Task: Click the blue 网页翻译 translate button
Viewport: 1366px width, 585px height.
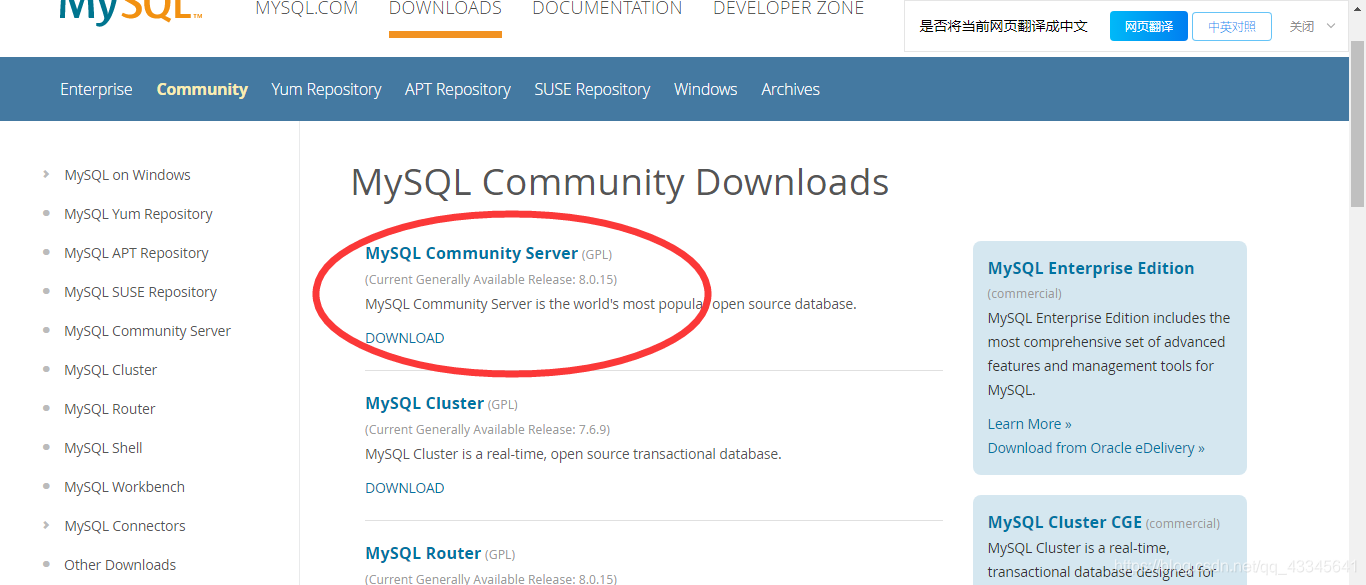Action: pos(1148,27)
